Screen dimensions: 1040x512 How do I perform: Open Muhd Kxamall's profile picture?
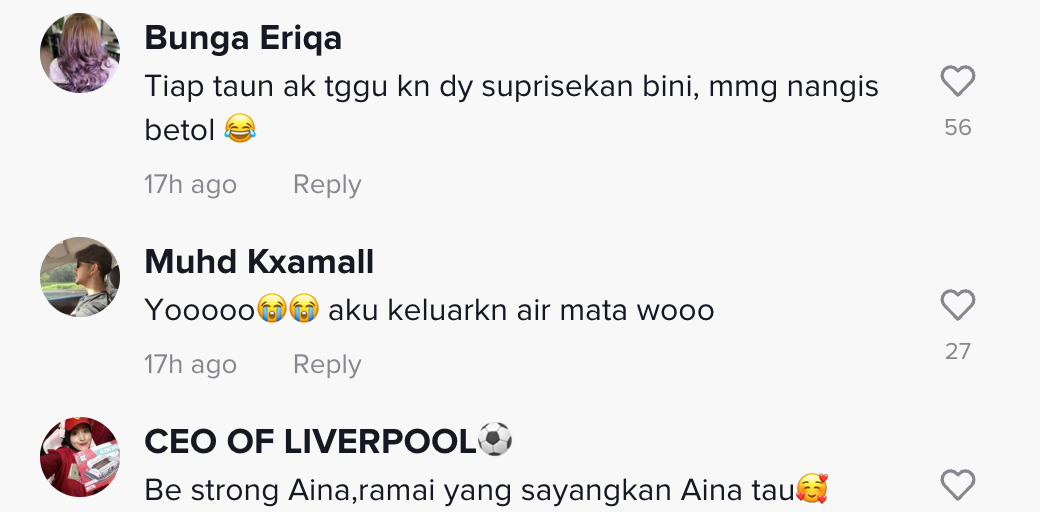(x=80, y=277)
